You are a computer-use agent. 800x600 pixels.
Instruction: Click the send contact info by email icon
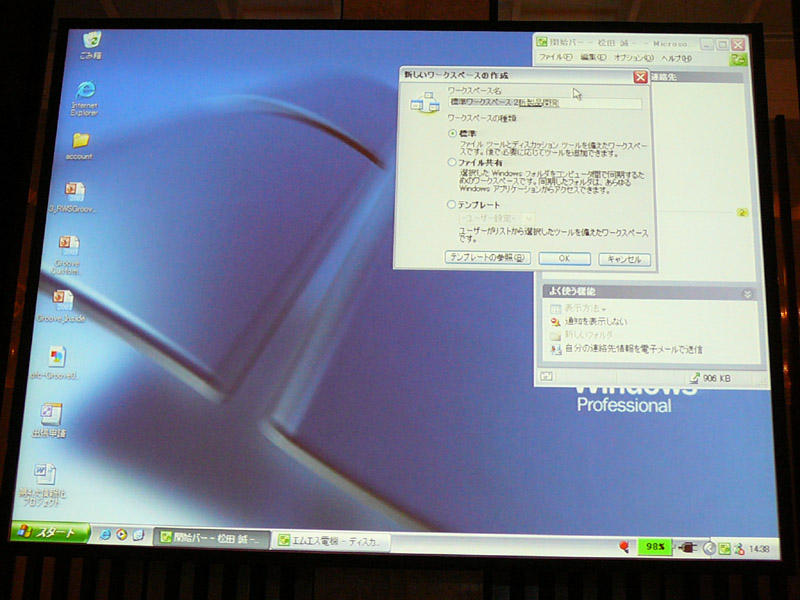(556, 349)
